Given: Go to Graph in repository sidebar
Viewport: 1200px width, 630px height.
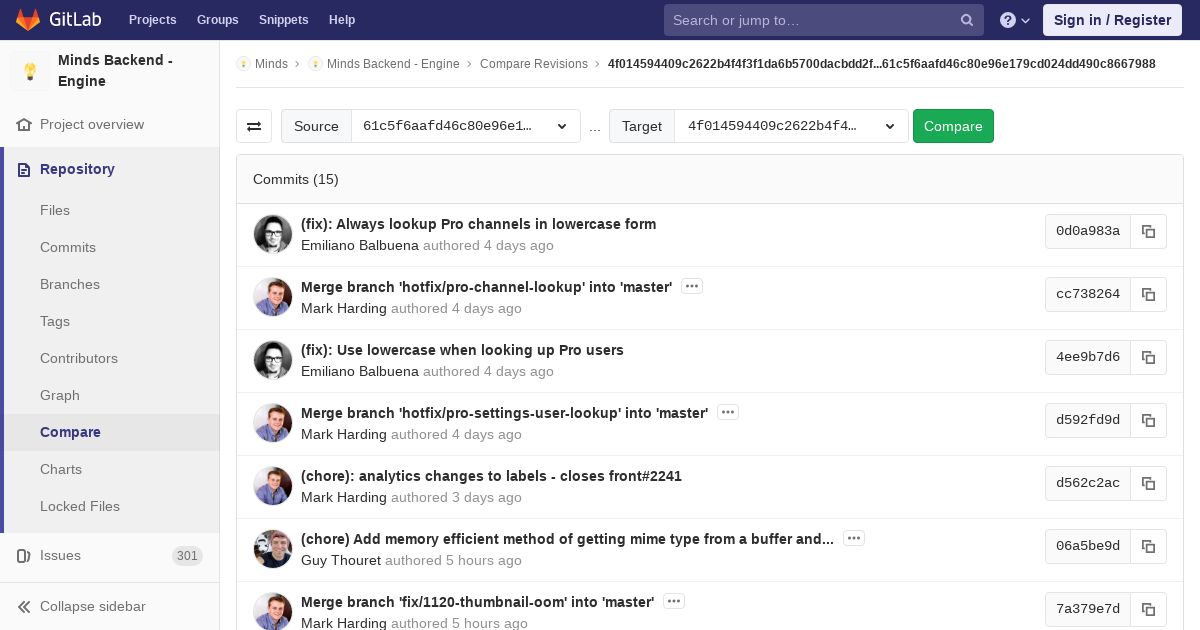Looking at the screenshot, I should [60, 396].
